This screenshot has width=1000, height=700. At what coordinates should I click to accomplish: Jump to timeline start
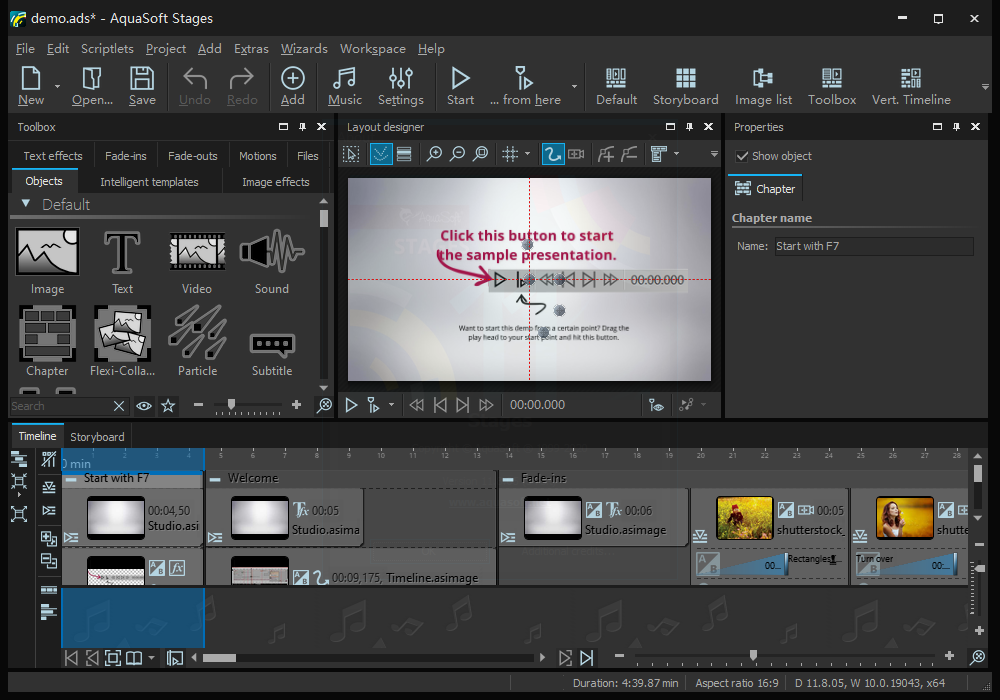pyautogui.click(x=71, y=658)
